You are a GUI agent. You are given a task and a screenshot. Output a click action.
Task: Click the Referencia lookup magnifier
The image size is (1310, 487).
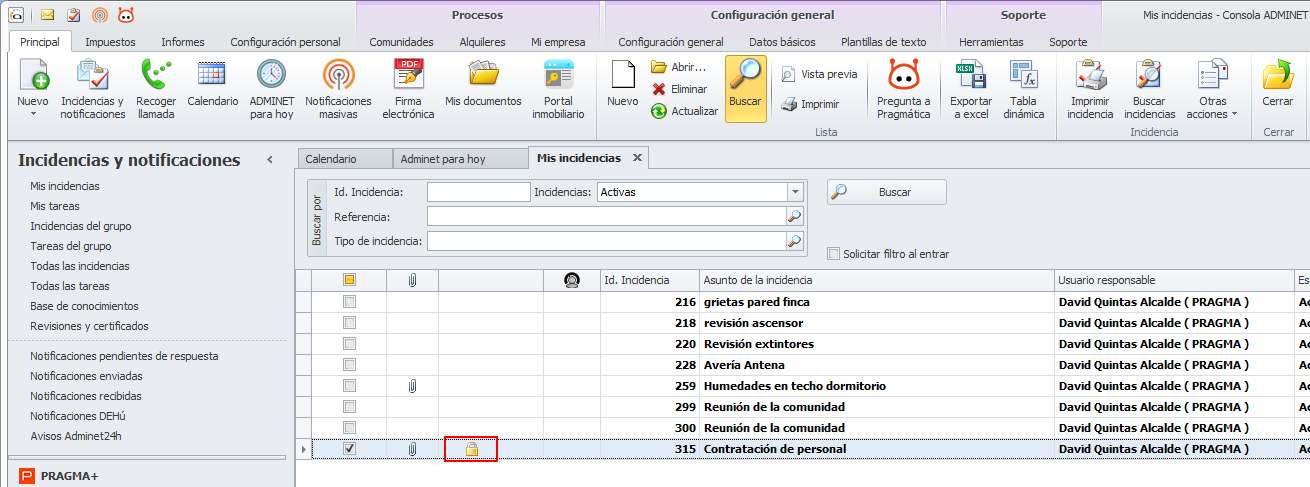click(x=795, y=216)
